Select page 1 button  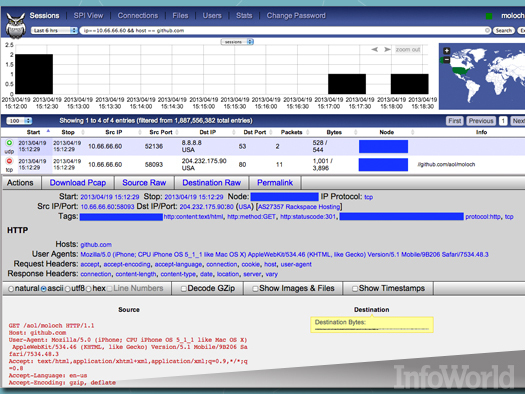(503, 121)
